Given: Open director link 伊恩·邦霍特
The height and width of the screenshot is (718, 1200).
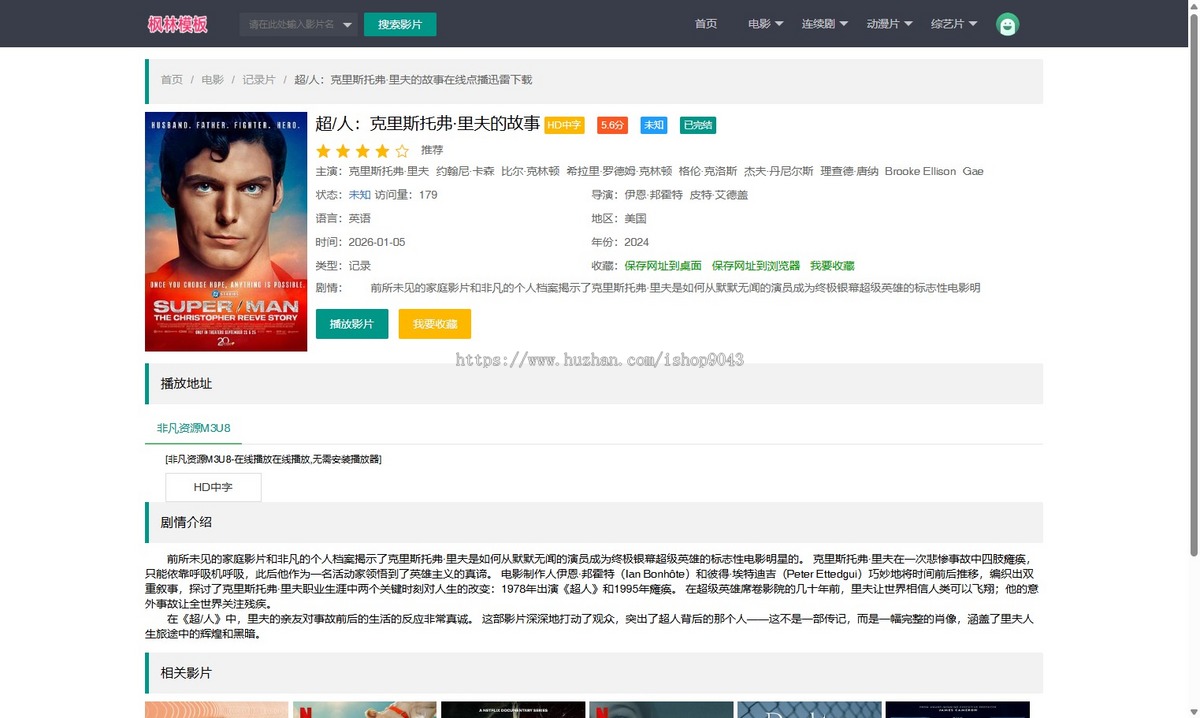Looking at the screenshot, I should click(653, 195).
